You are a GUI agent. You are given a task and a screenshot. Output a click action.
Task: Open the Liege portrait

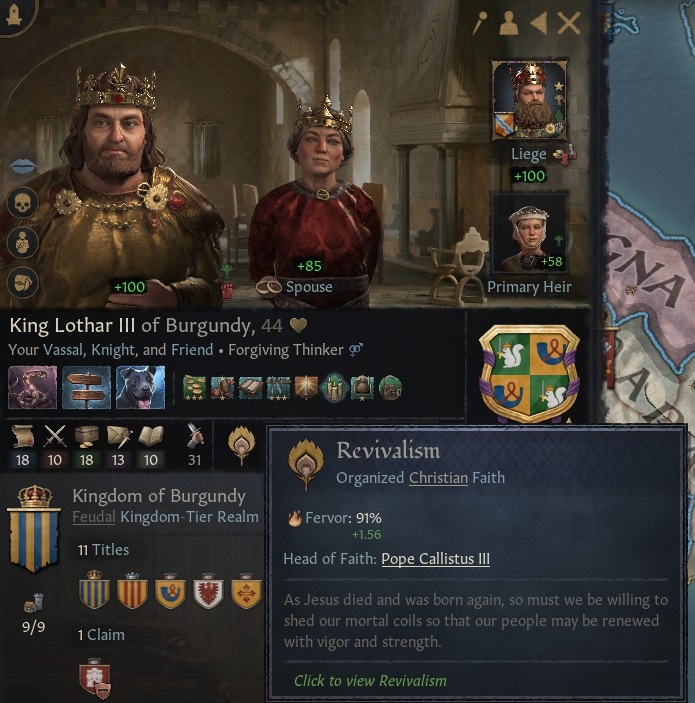pos(530,100)
